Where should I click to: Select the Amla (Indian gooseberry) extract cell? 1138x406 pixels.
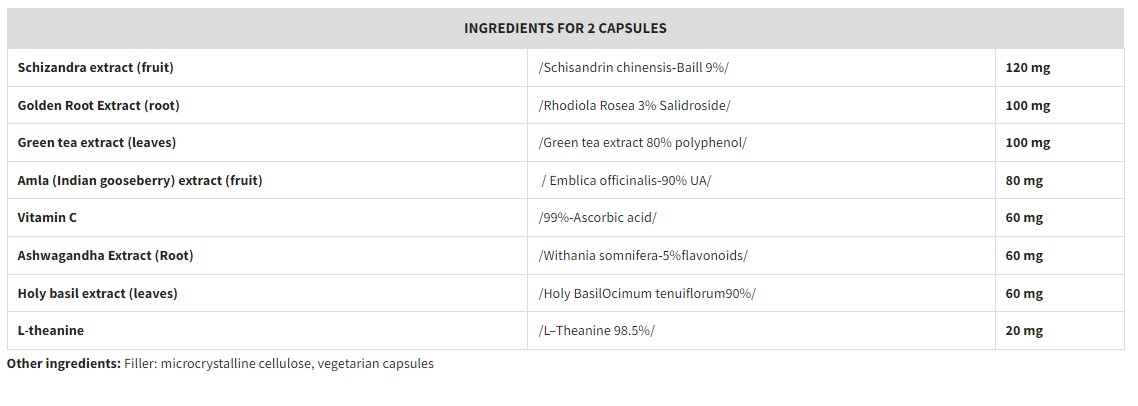pyautogui.click(x=140, y=181)
